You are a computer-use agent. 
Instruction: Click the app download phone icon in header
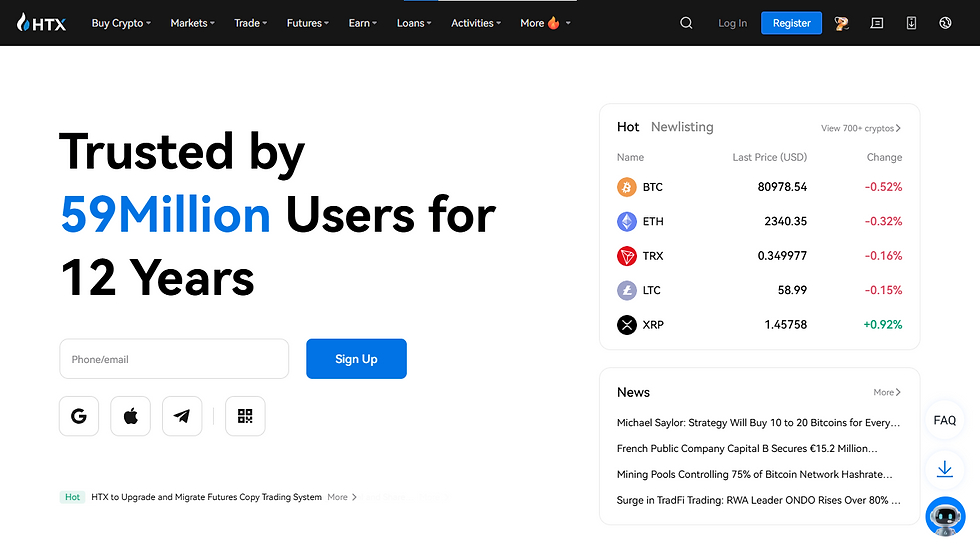[x=911, y=23]
